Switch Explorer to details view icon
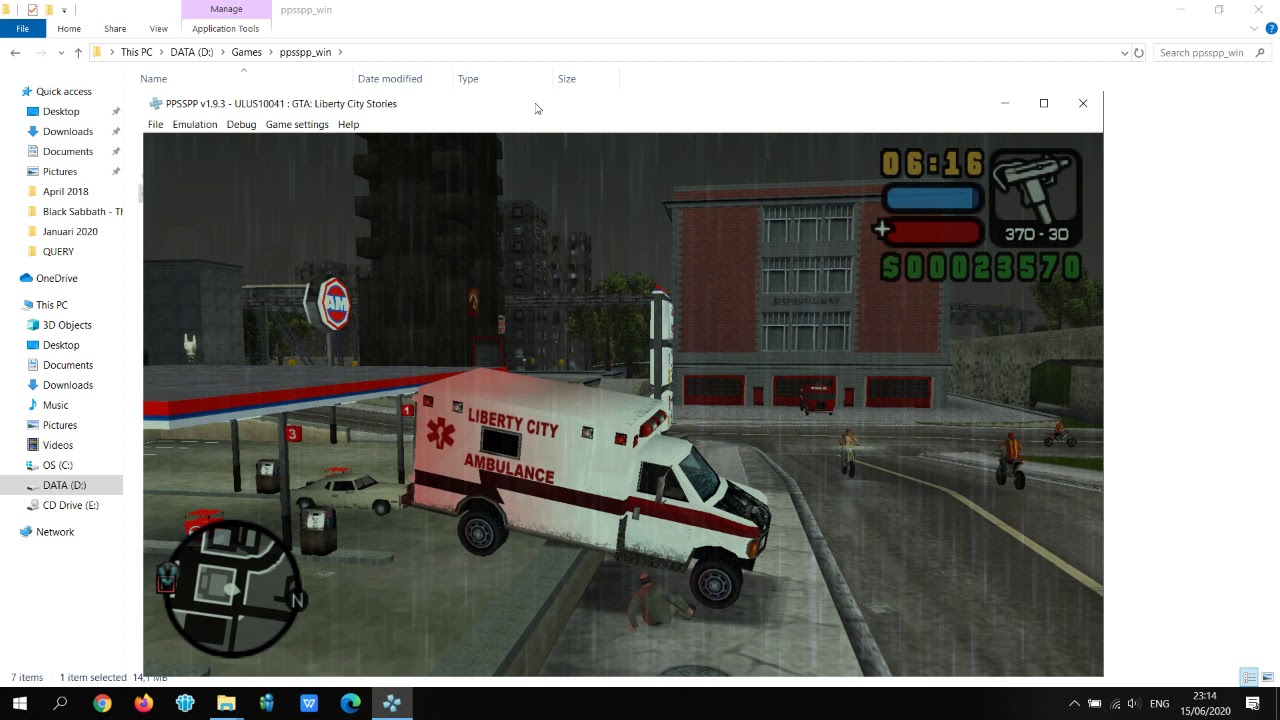Image resolution: width=1280 pixels, height=720 pixels. click(x=1249, y=677)
